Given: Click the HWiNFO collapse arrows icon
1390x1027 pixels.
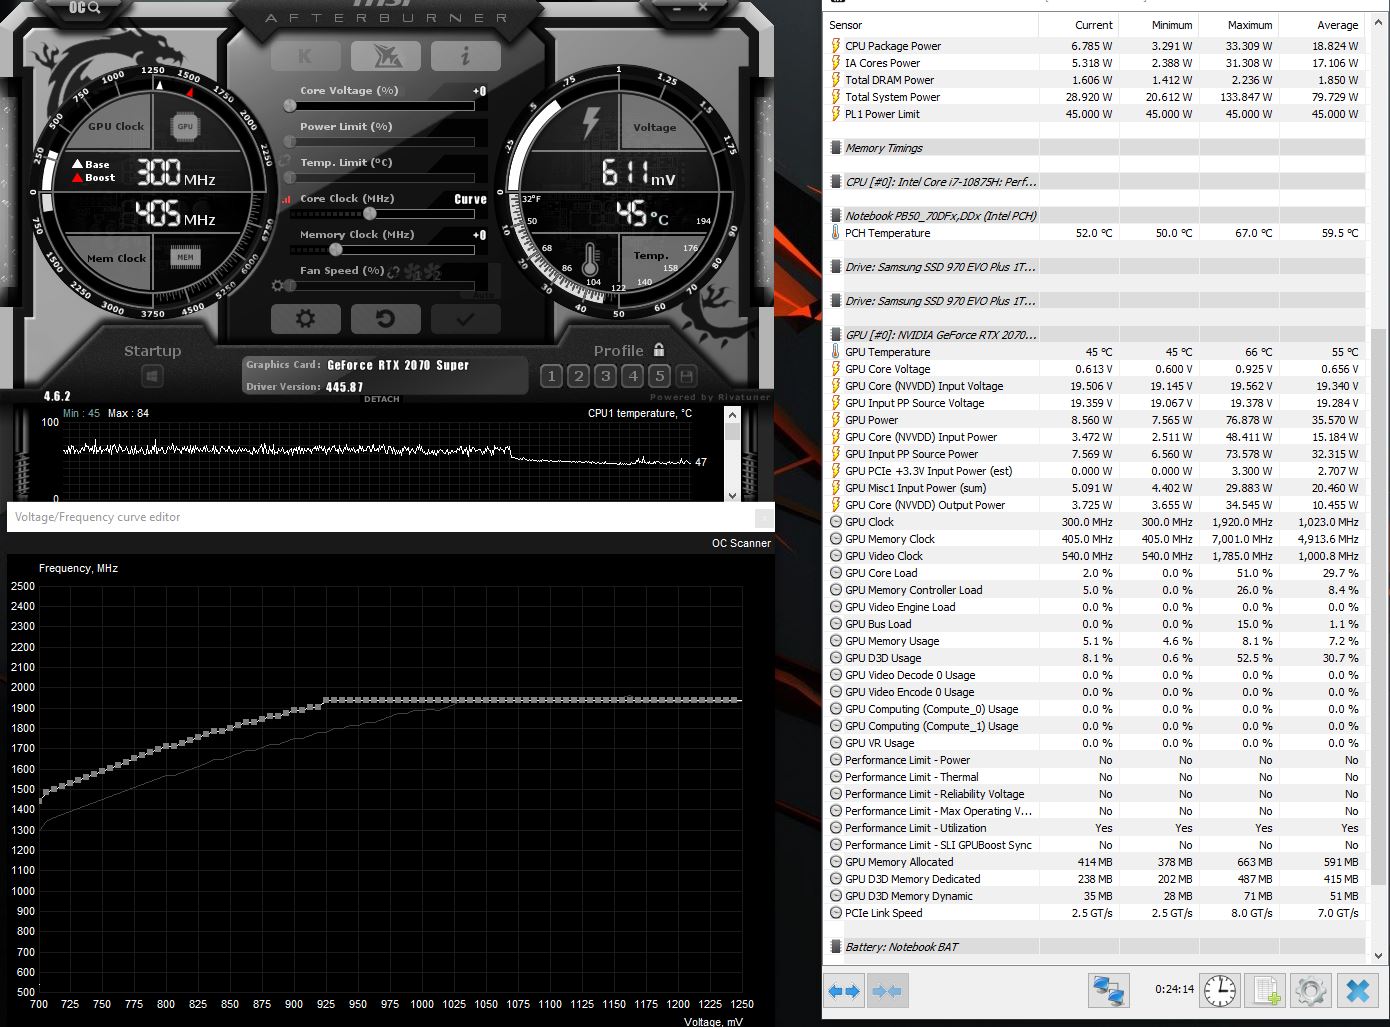Looking at the screenshot, I should pyautogui.click(x=887, y=991).
